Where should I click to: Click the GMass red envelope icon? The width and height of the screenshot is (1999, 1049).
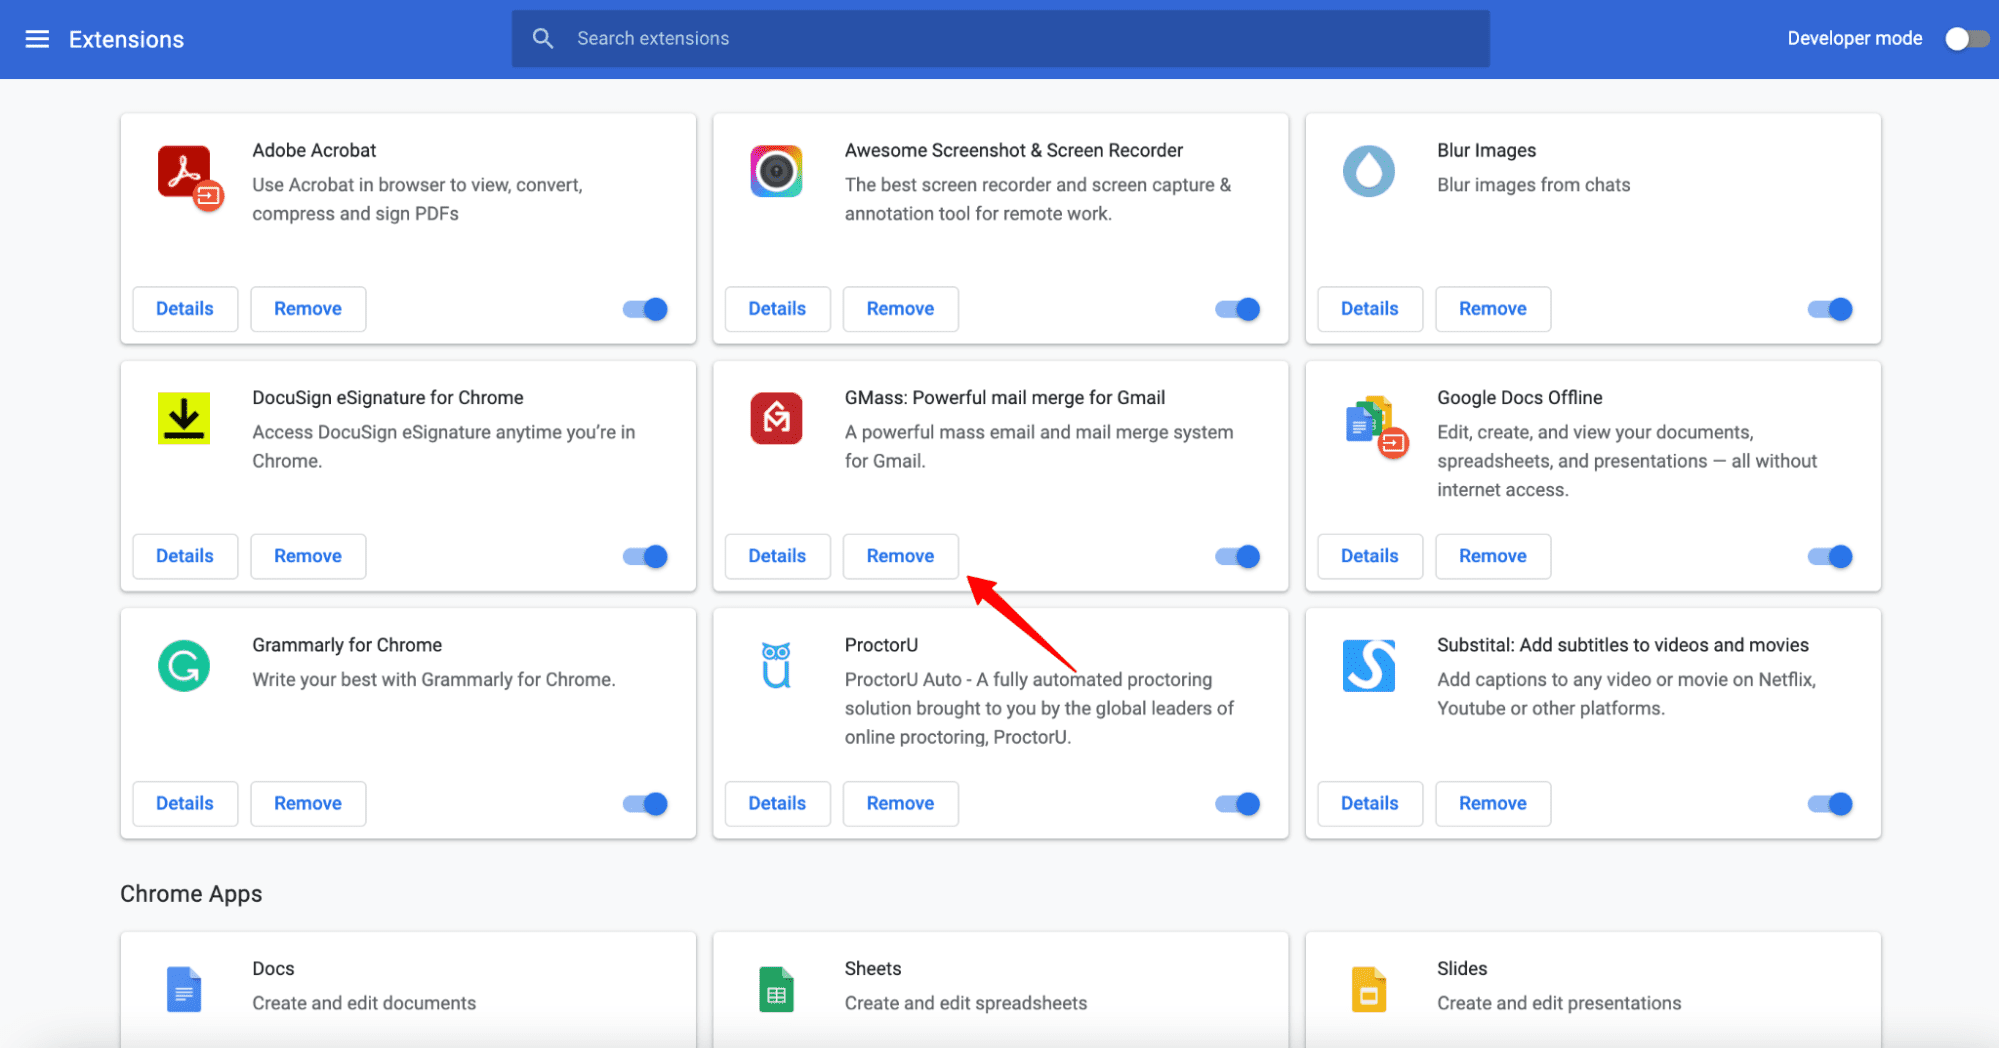[776, 418]
